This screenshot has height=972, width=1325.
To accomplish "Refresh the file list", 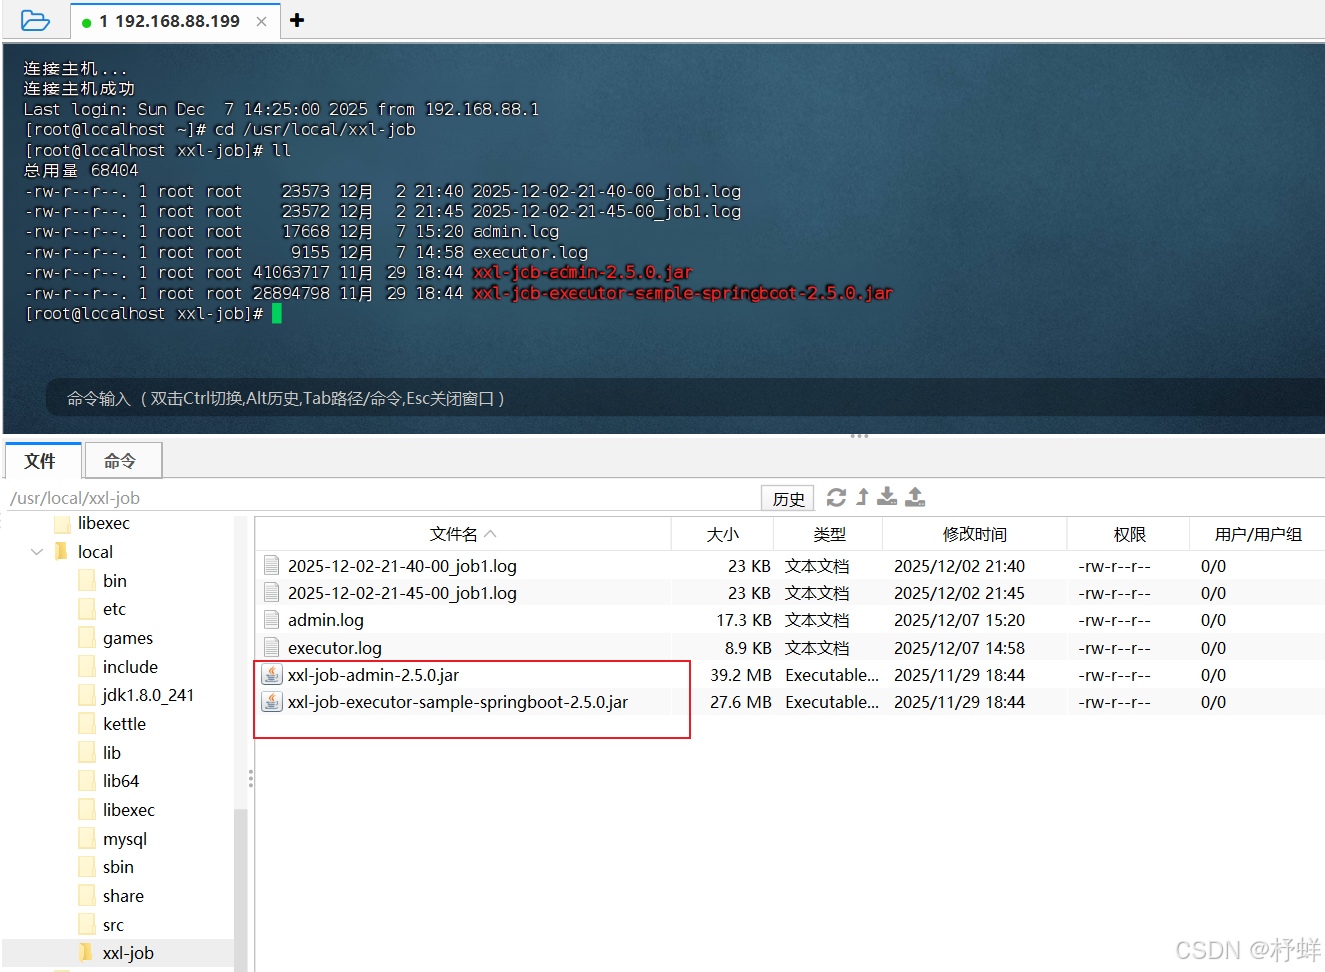I will pyautogui.click(x=837, y=497).
